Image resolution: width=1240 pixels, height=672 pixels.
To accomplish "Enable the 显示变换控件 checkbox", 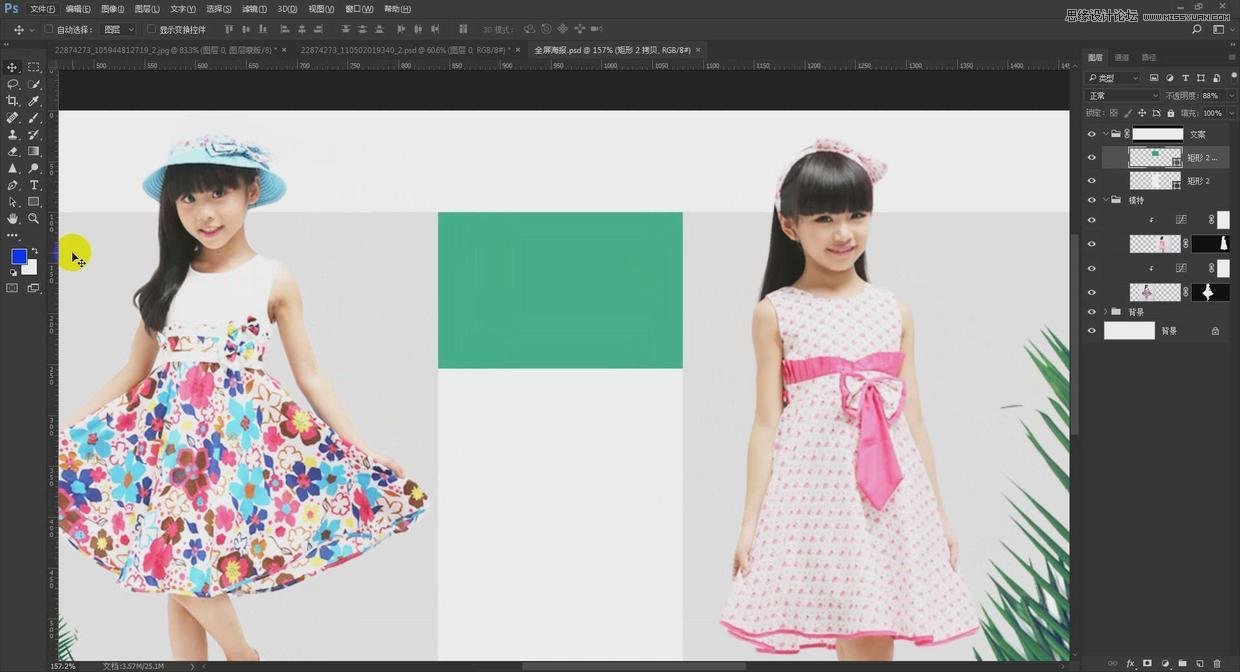I will click(x=151, y=30).
